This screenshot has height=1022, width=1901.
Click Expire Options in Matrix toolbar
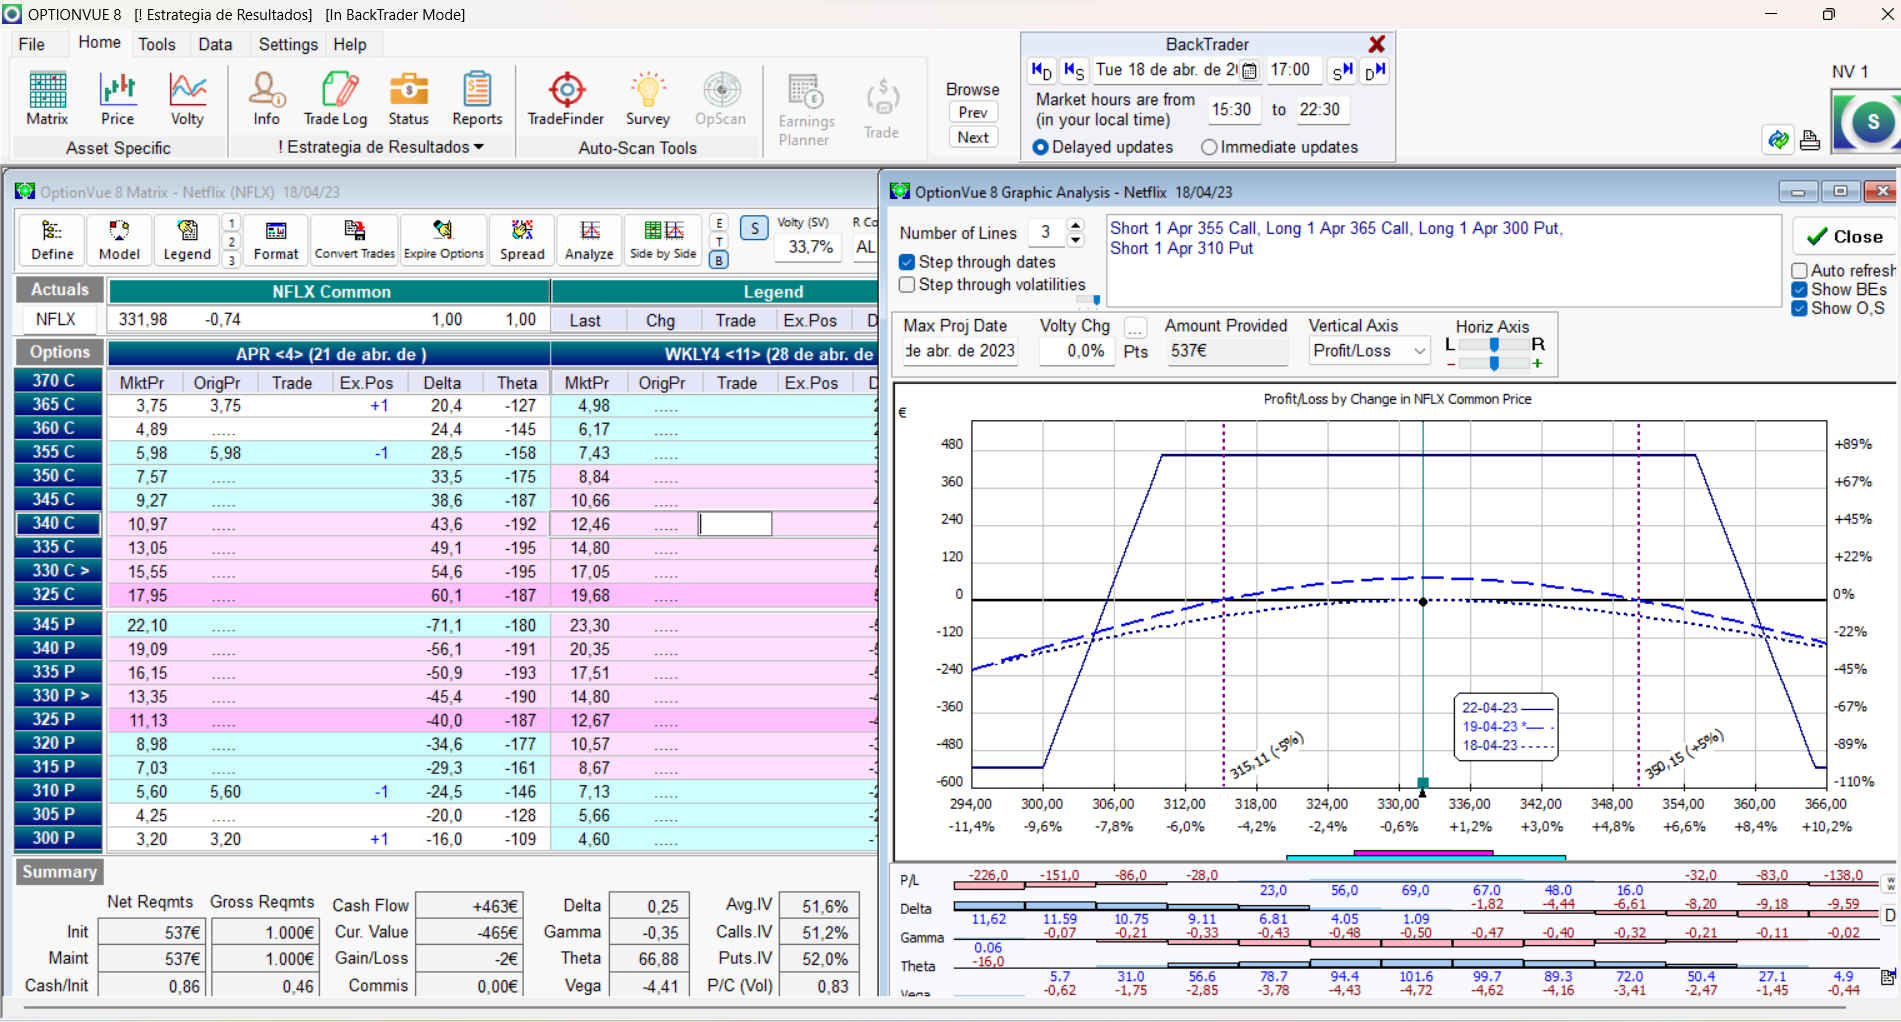[443, 241]
